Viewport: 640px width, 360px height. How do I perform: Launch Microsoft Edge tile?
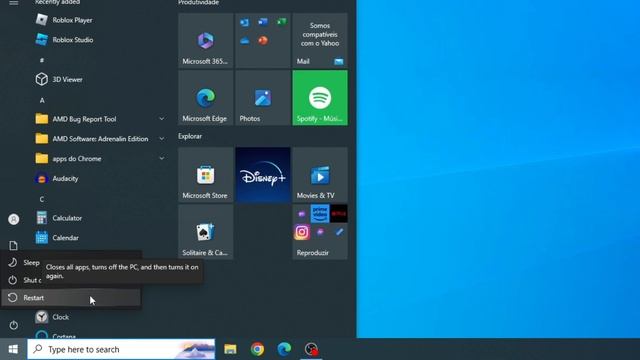pyautogui.click(x=206, y=98)
